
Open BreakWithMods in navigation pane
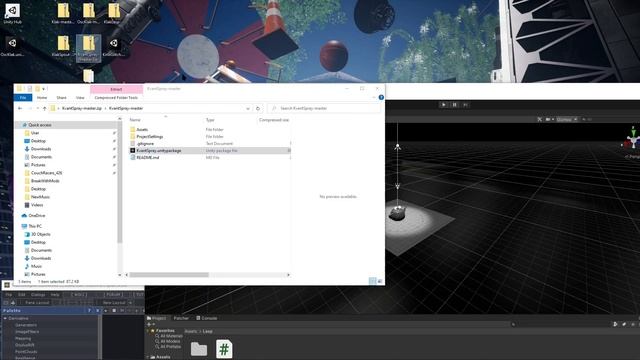pyautogui.click(x=45, y=181)
